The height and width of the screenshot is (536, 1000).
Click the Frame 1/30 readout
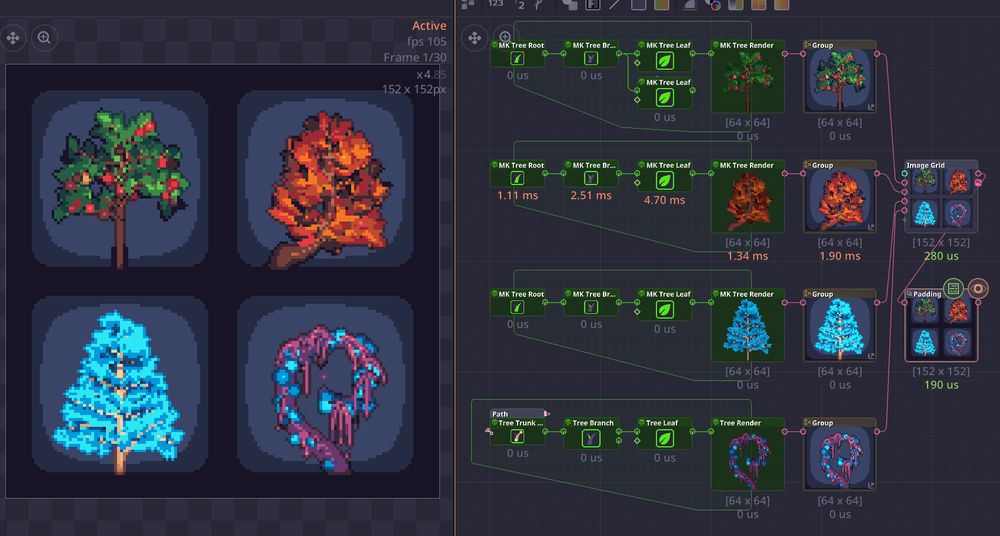tap(415, 57)
